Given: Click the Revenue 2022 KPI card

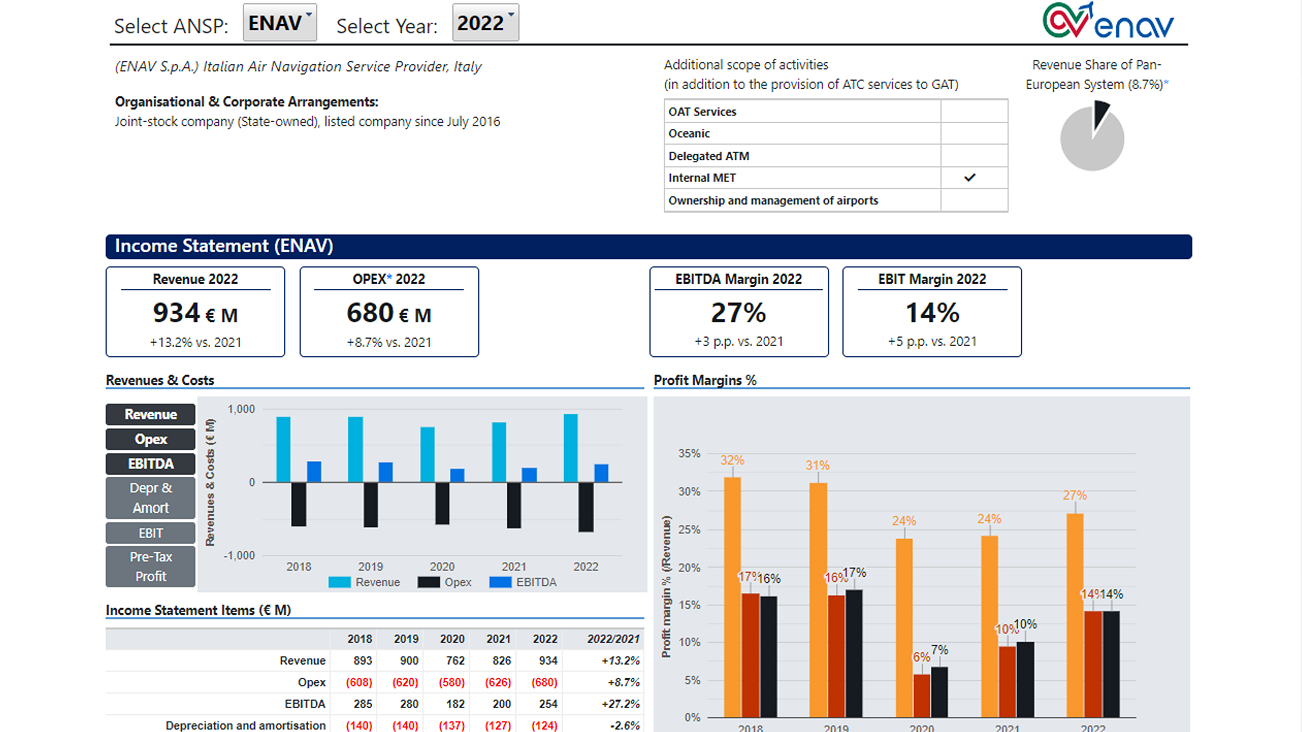Looking at the screenshot, I should [195, 311].
